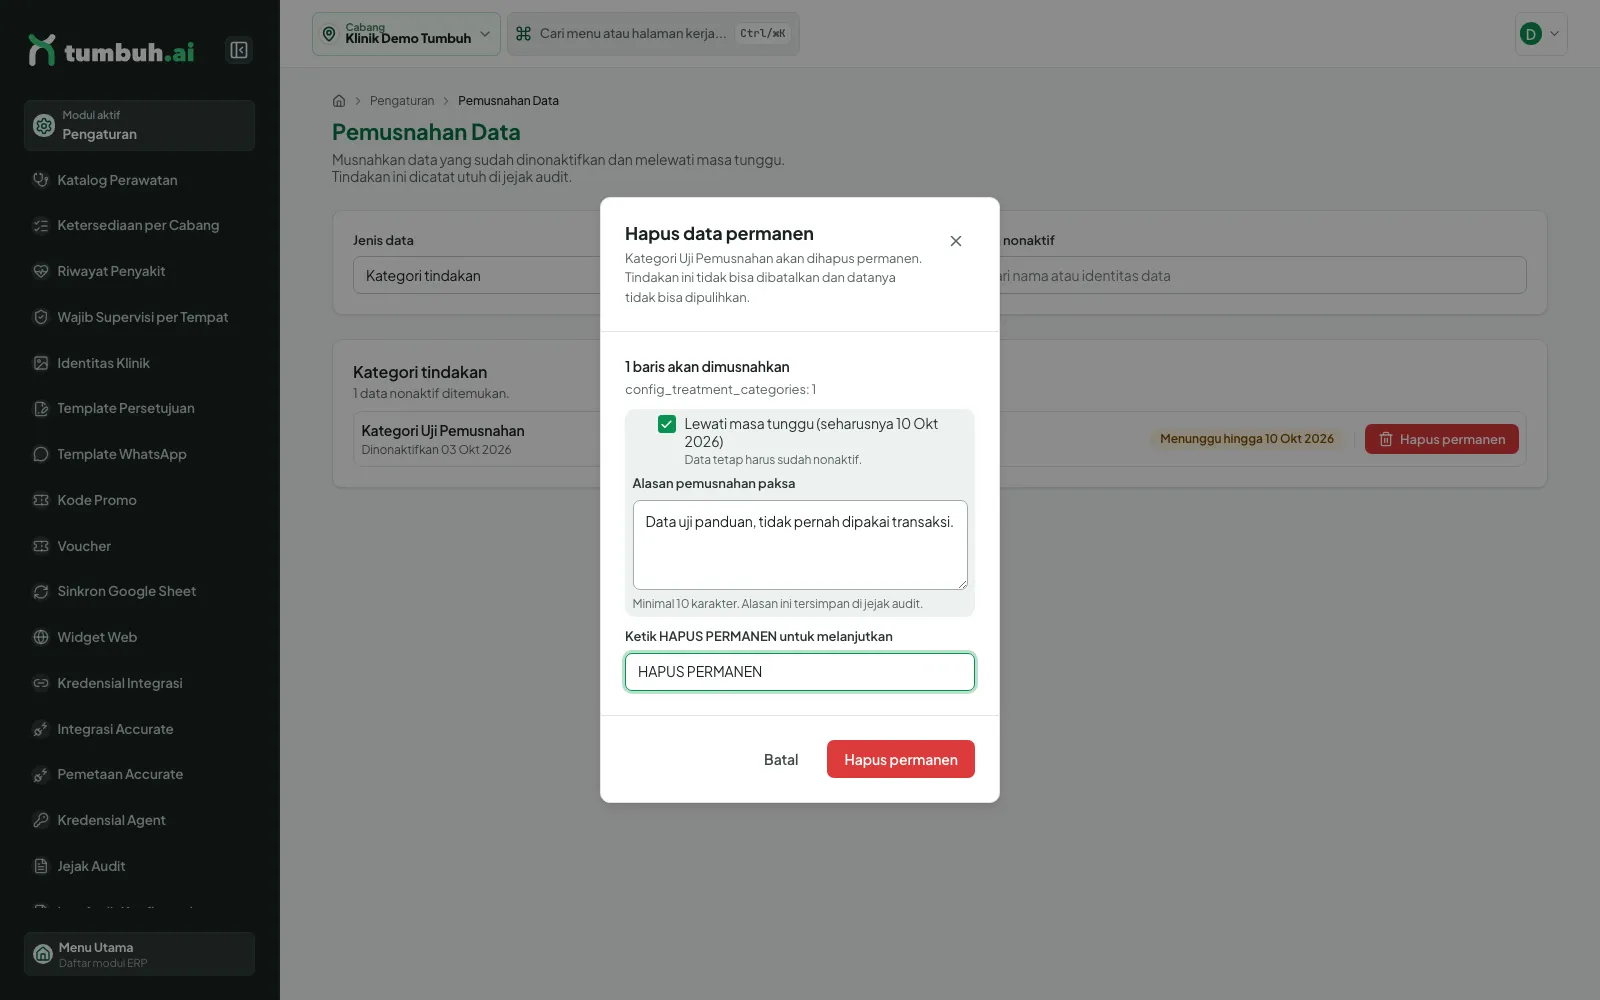
Task: Click the Sinkron Google Sheet sync icon
Action: 41,591
